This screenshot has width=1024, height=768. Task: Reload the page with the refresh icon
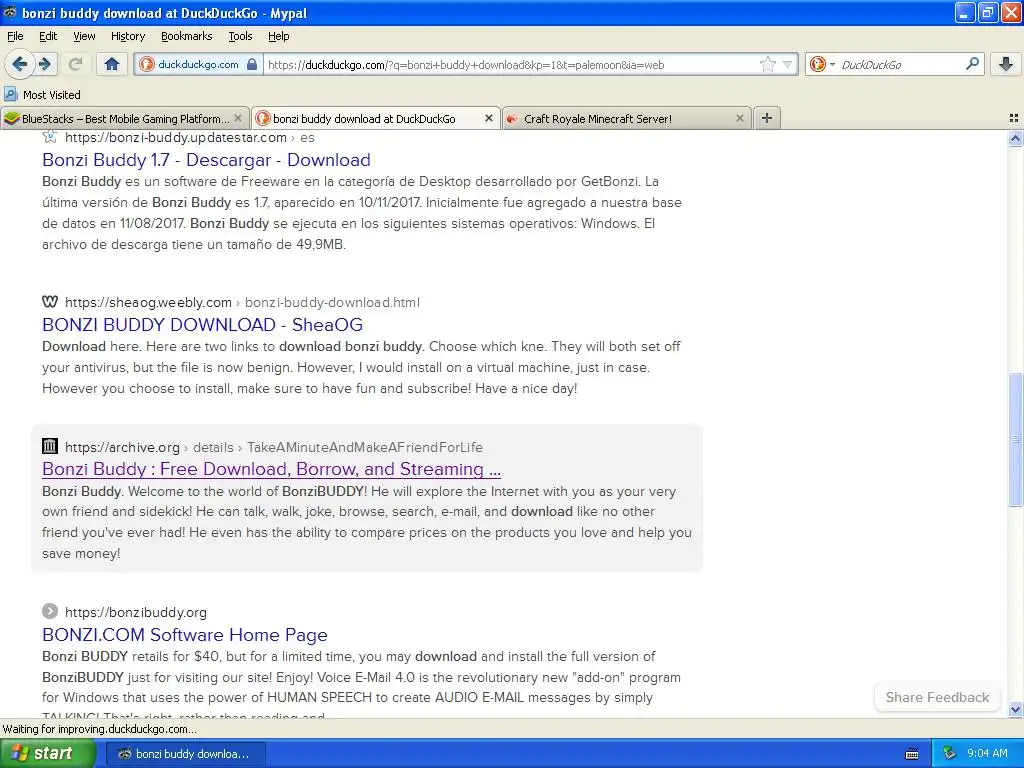coord(75,64)
